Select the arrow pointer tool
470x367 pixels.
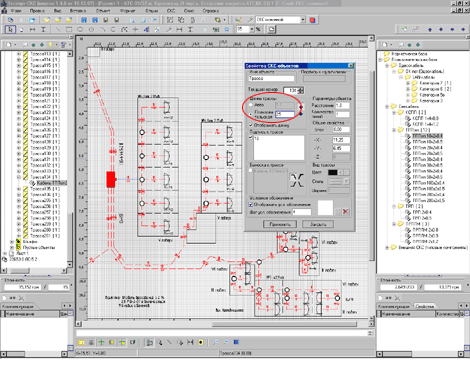[10, 29]
